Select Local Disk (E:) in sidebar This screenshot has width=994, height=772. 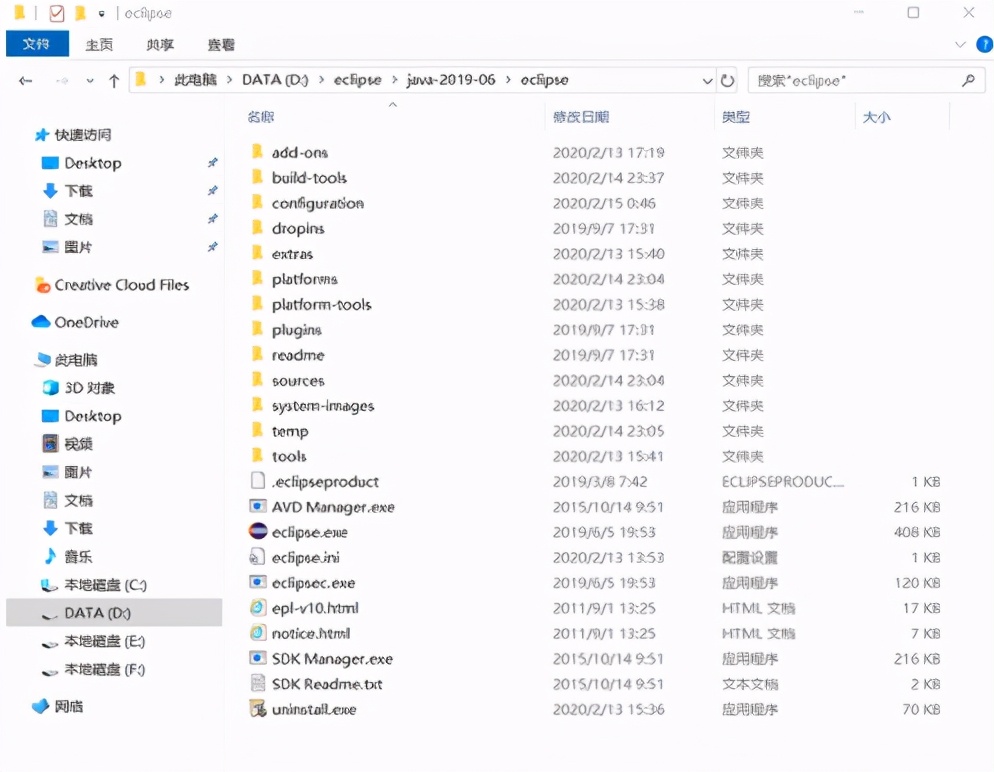click(x=93, y=641)
